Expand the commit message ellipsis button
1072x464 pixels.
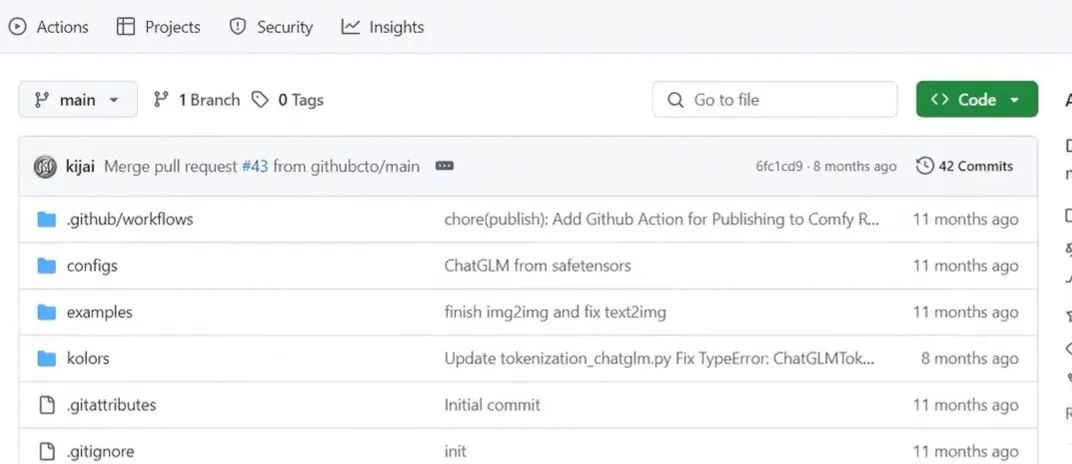click(445, 166)
